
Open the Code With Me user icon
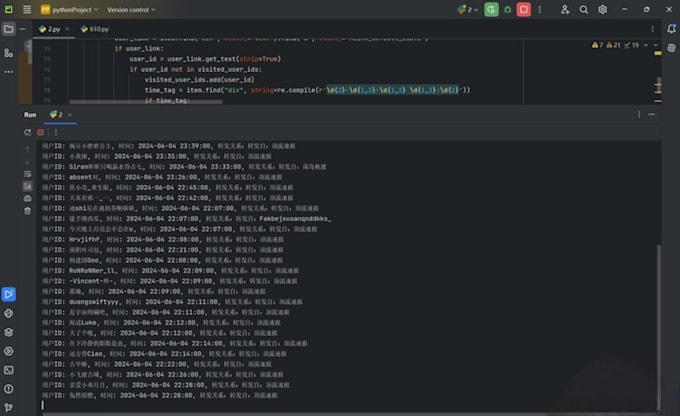pos(565,10)
